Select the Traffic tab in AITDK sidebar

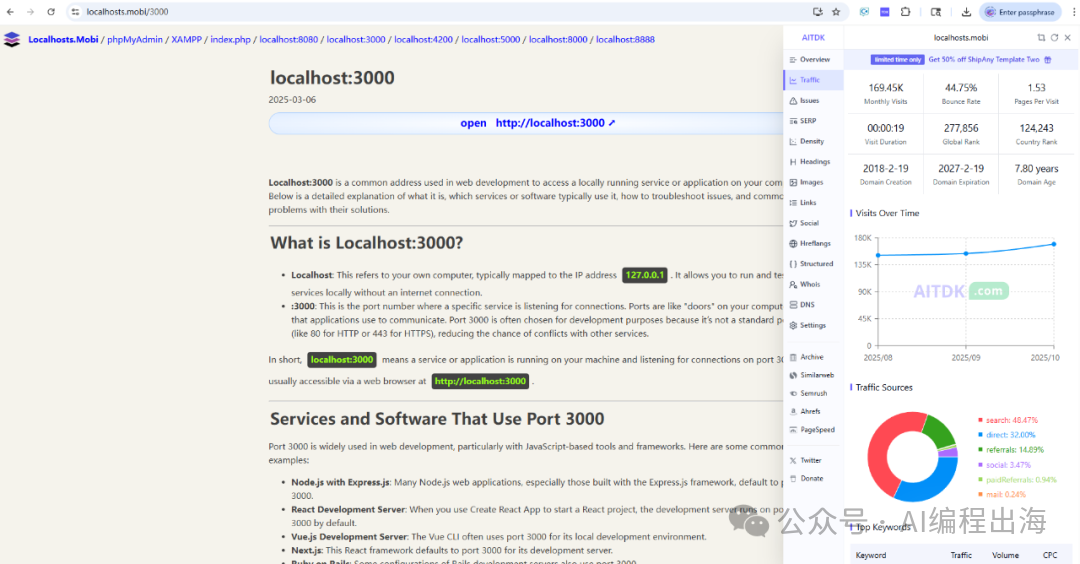tap(813, 80)
